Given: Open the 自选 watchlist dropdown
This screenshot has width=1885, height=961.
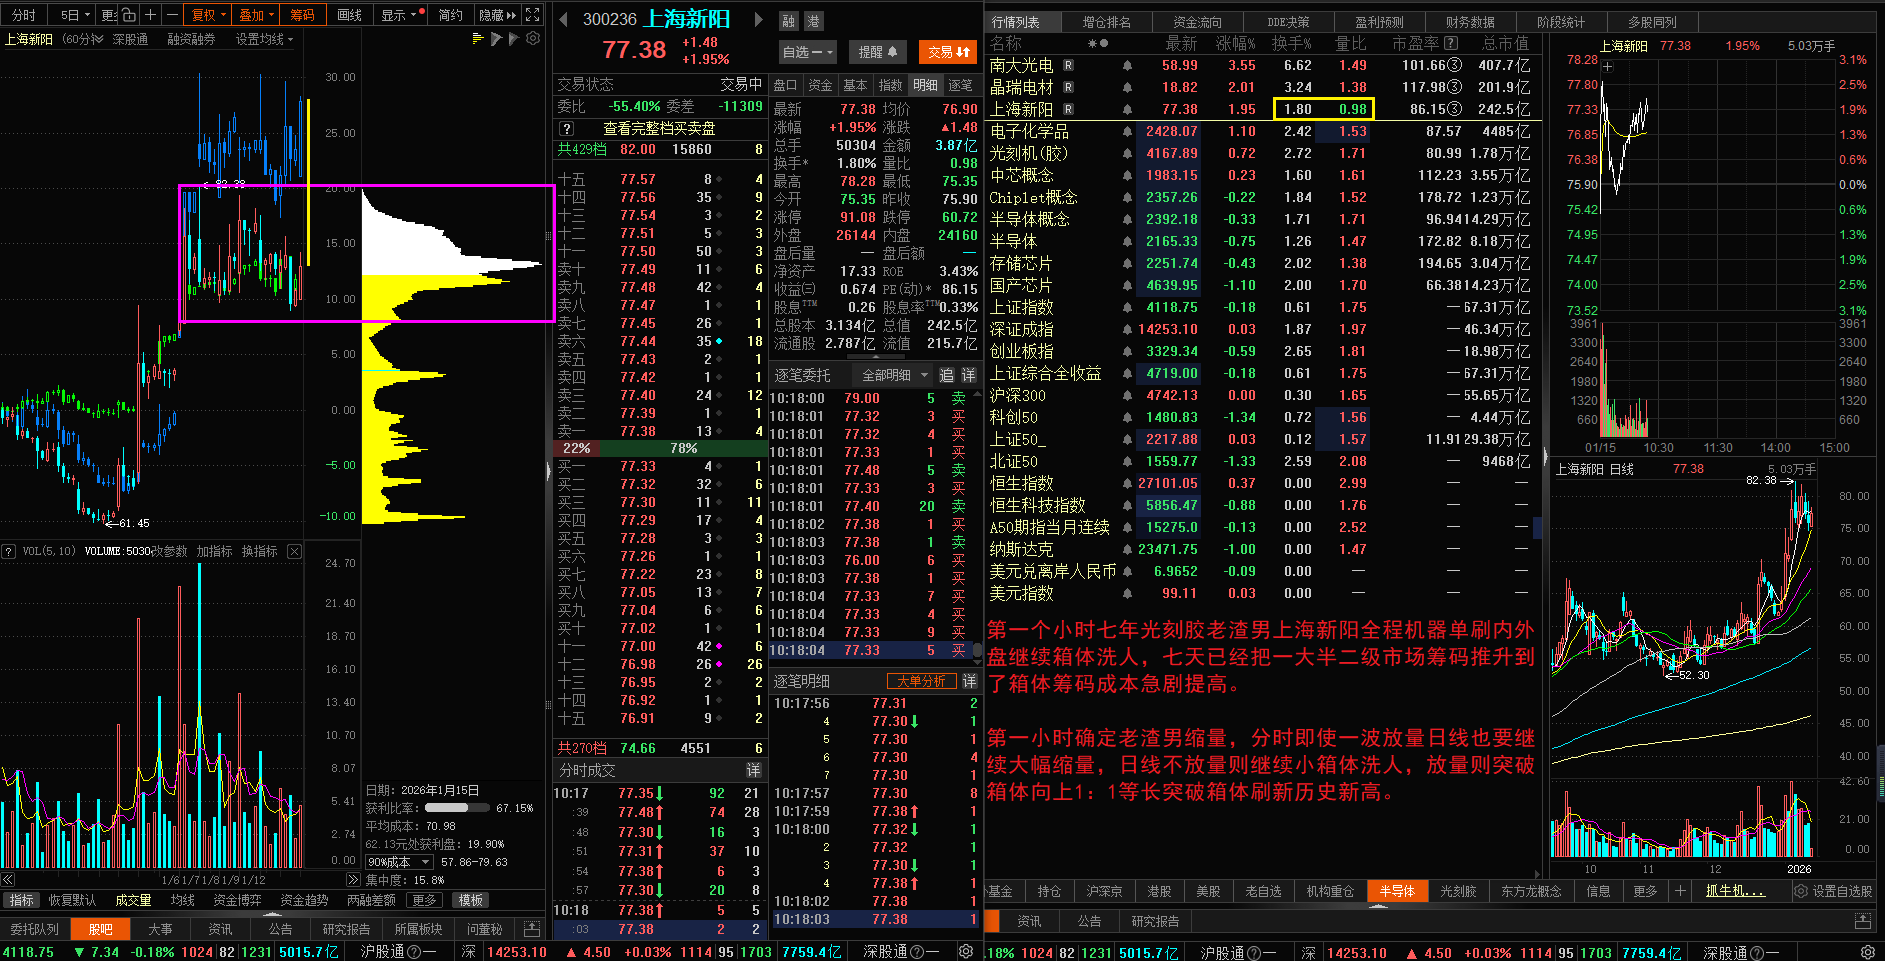Looking at the screenshot, I should click(x=807, y=52).
